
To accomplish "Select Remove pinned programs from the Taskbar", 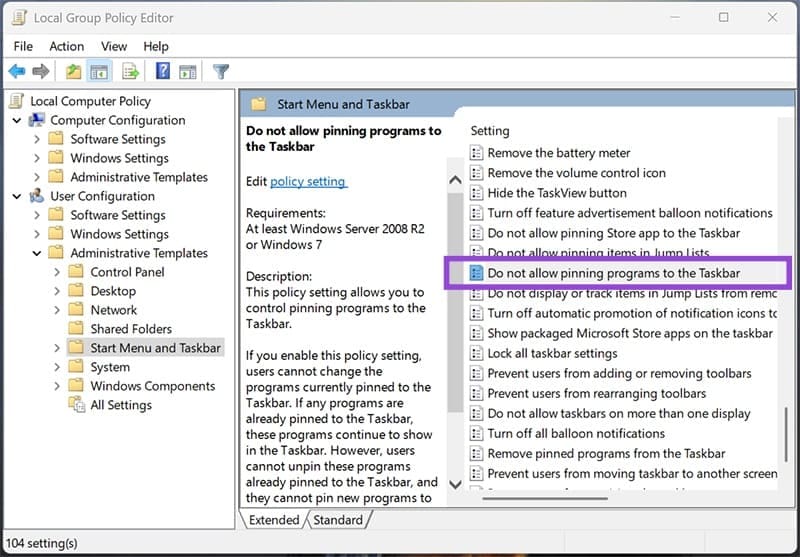I will [606, 453].
